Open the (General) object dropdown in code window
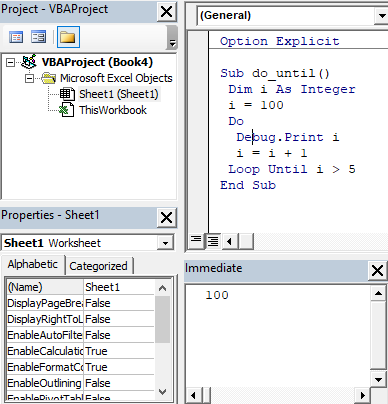The height and width of the screenshot is (404, 388). click(x=381, y=16)
